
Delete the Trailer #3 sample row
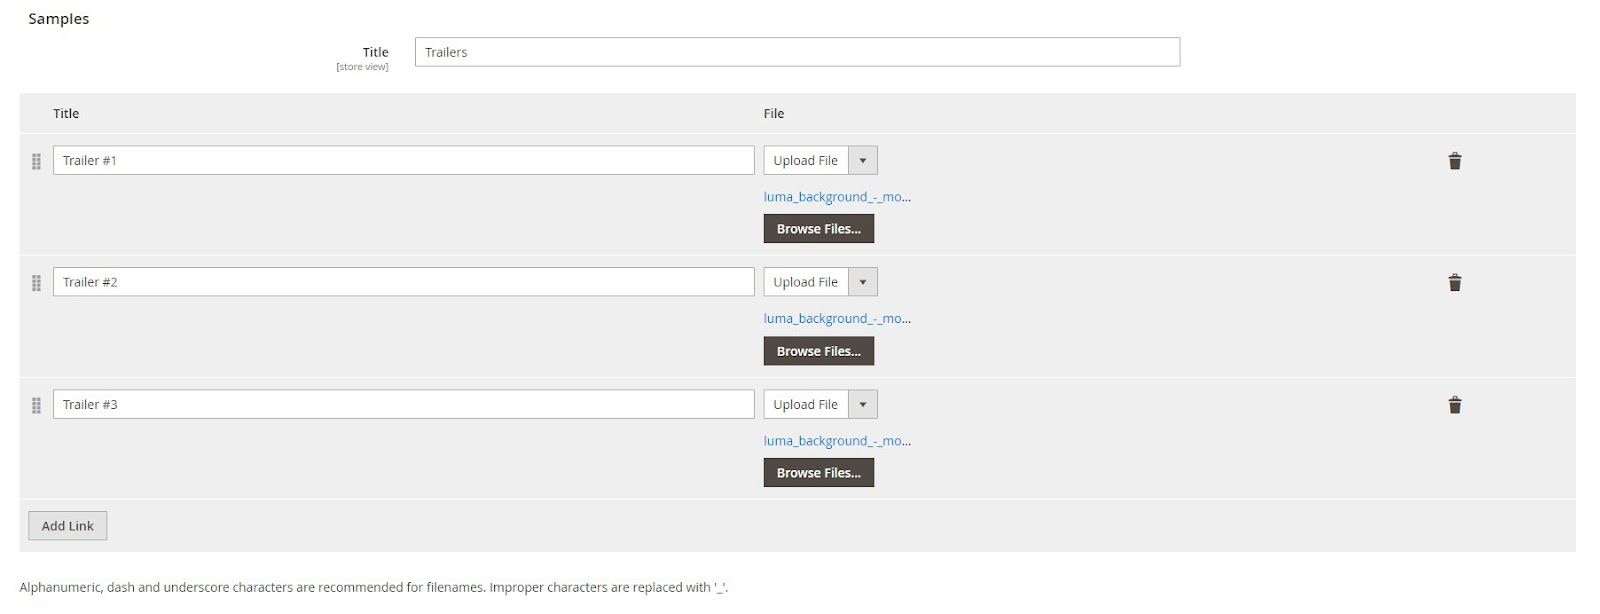coord(1454,405)
